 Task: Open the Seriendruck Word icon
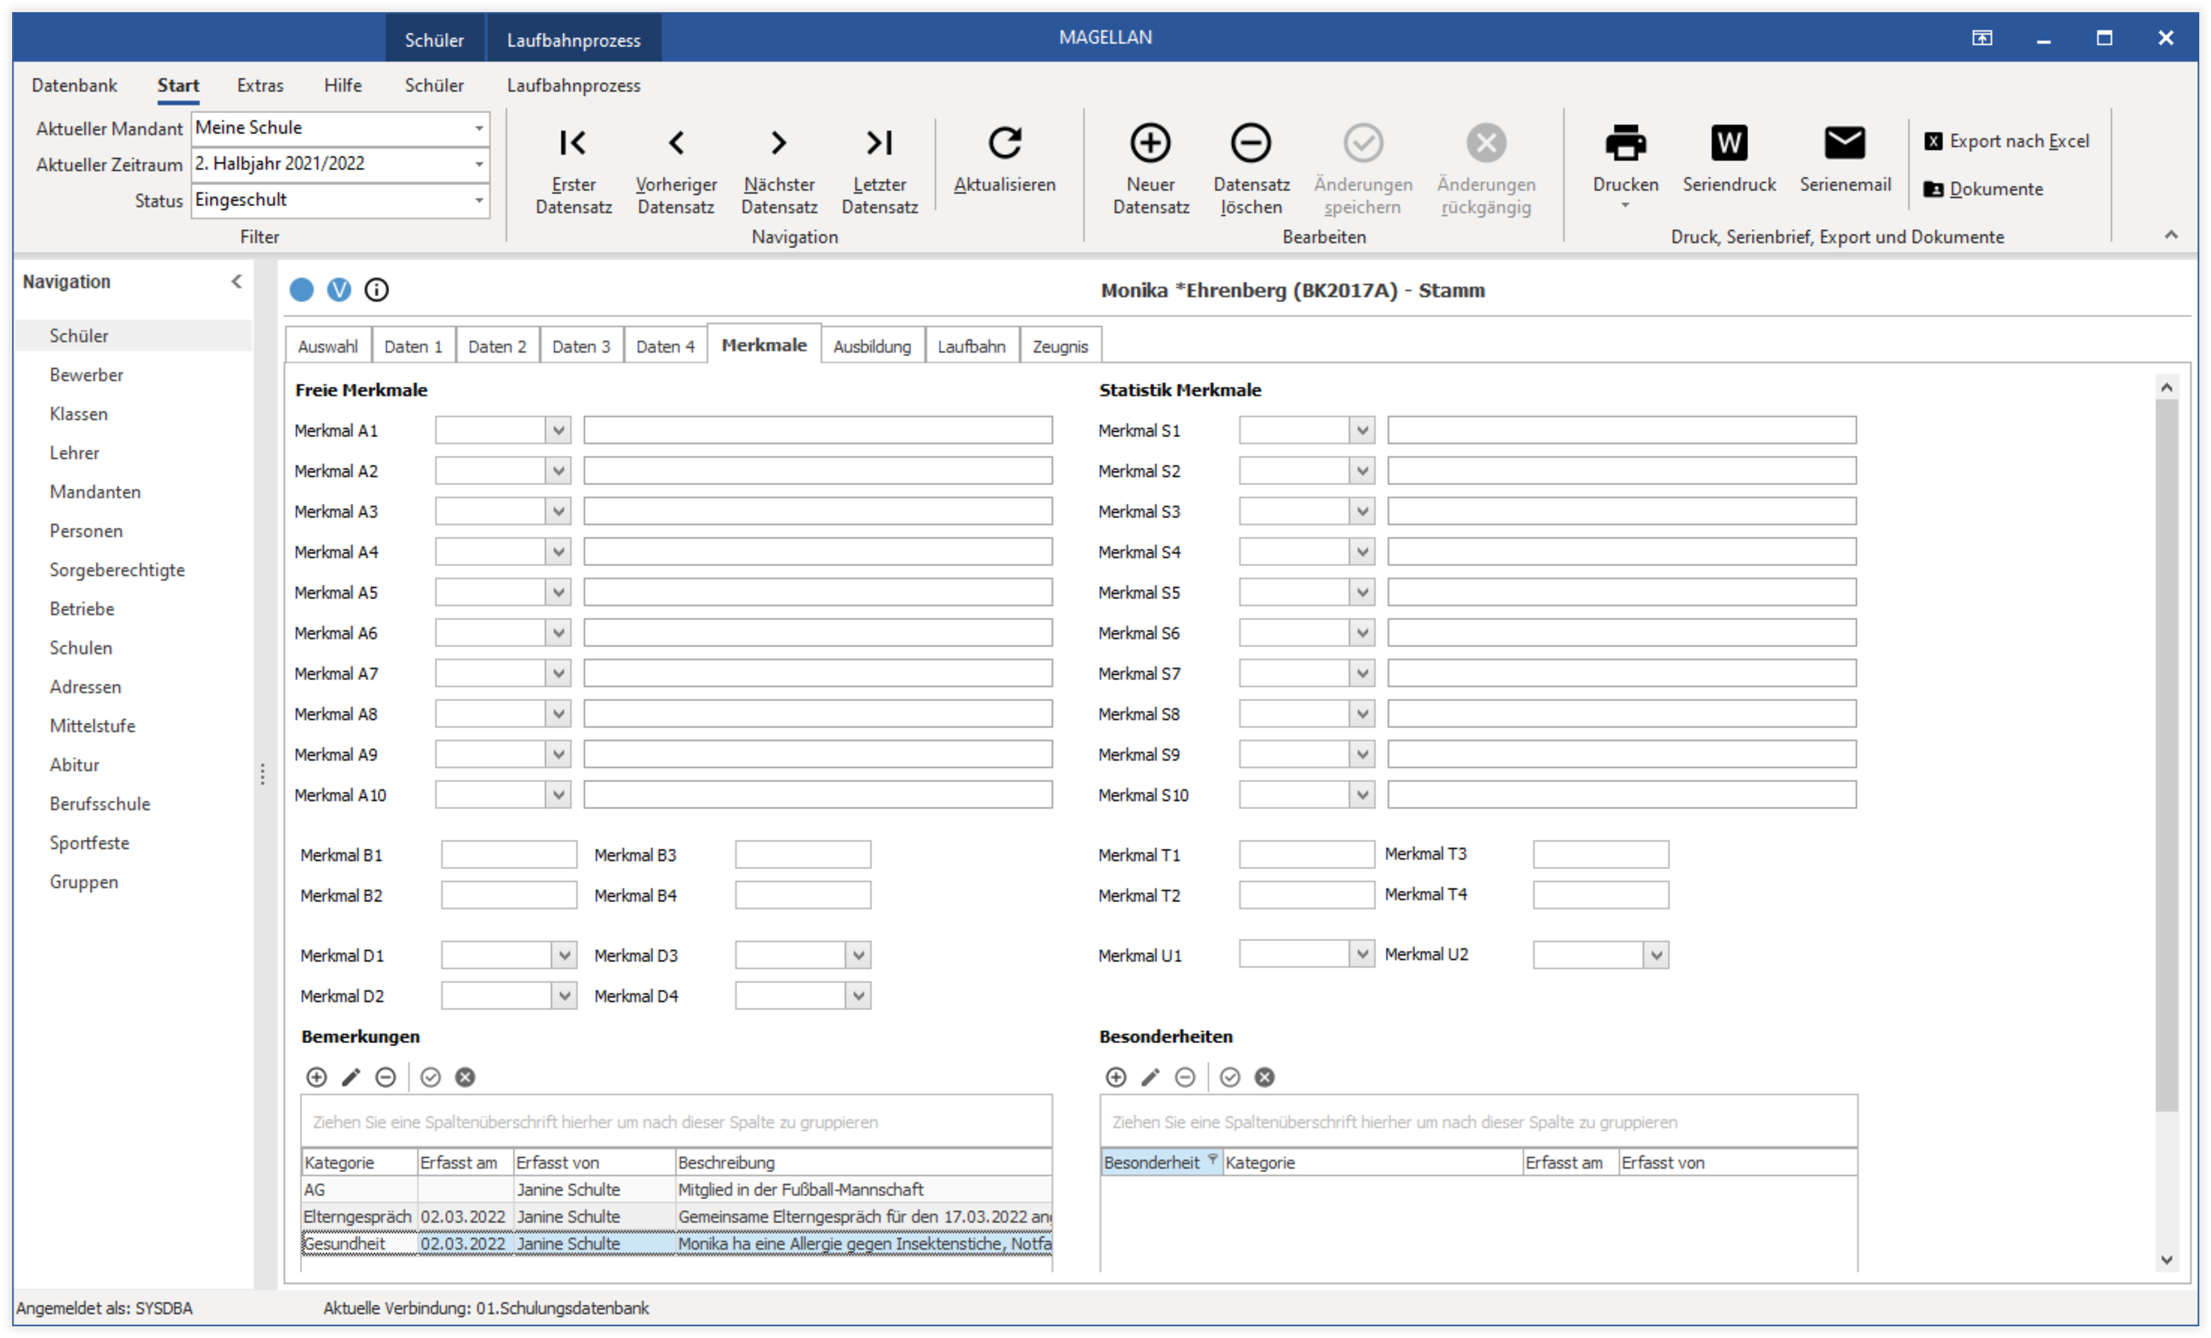pos(1728,143)
